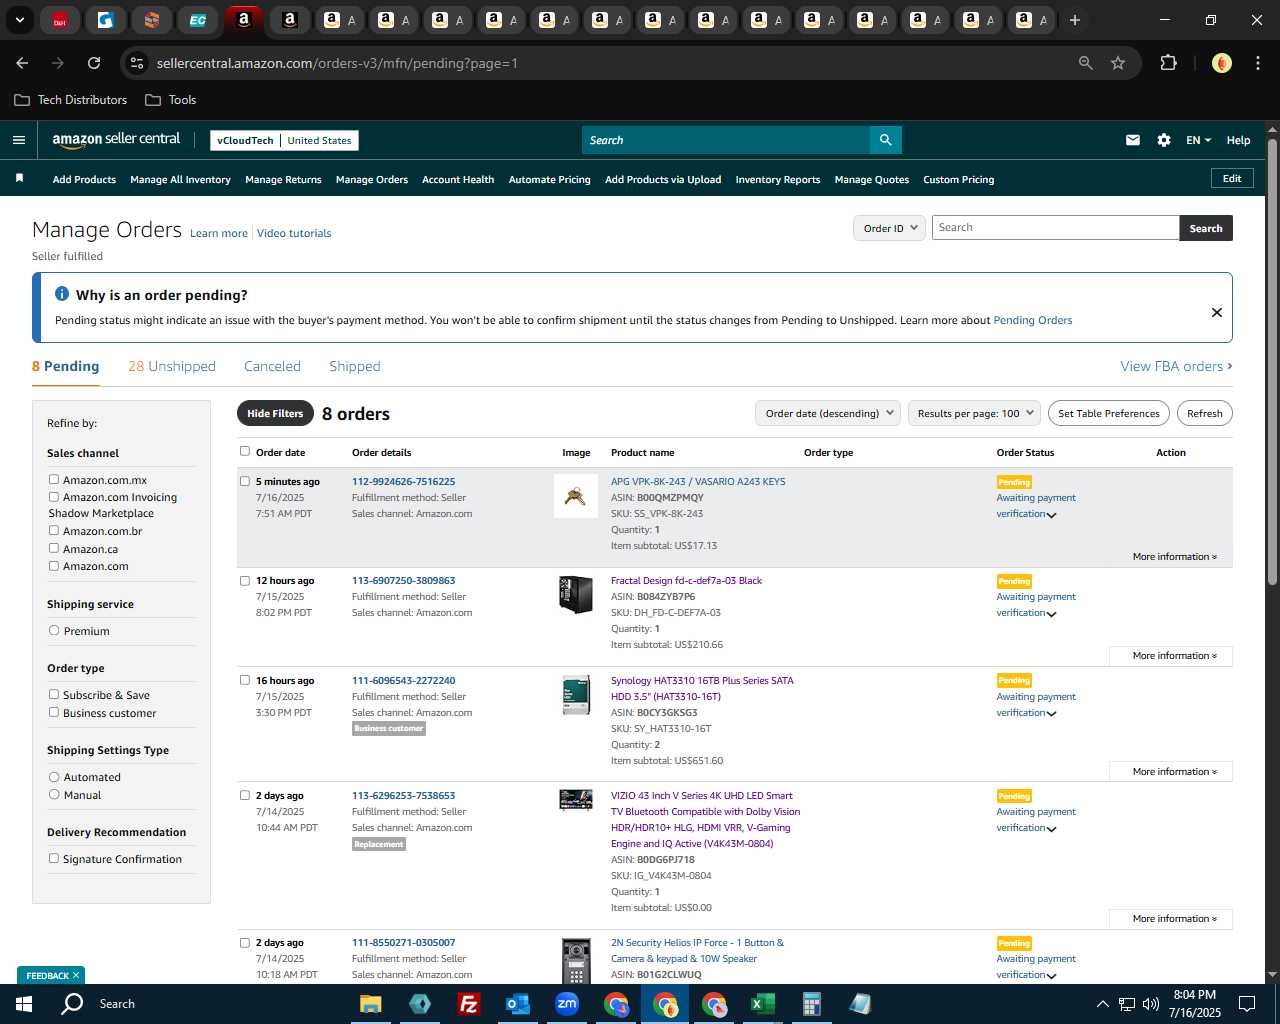Open Outlook from taskbar
This screenshot has width=1280, height=1024.
tap(517, 1004)
